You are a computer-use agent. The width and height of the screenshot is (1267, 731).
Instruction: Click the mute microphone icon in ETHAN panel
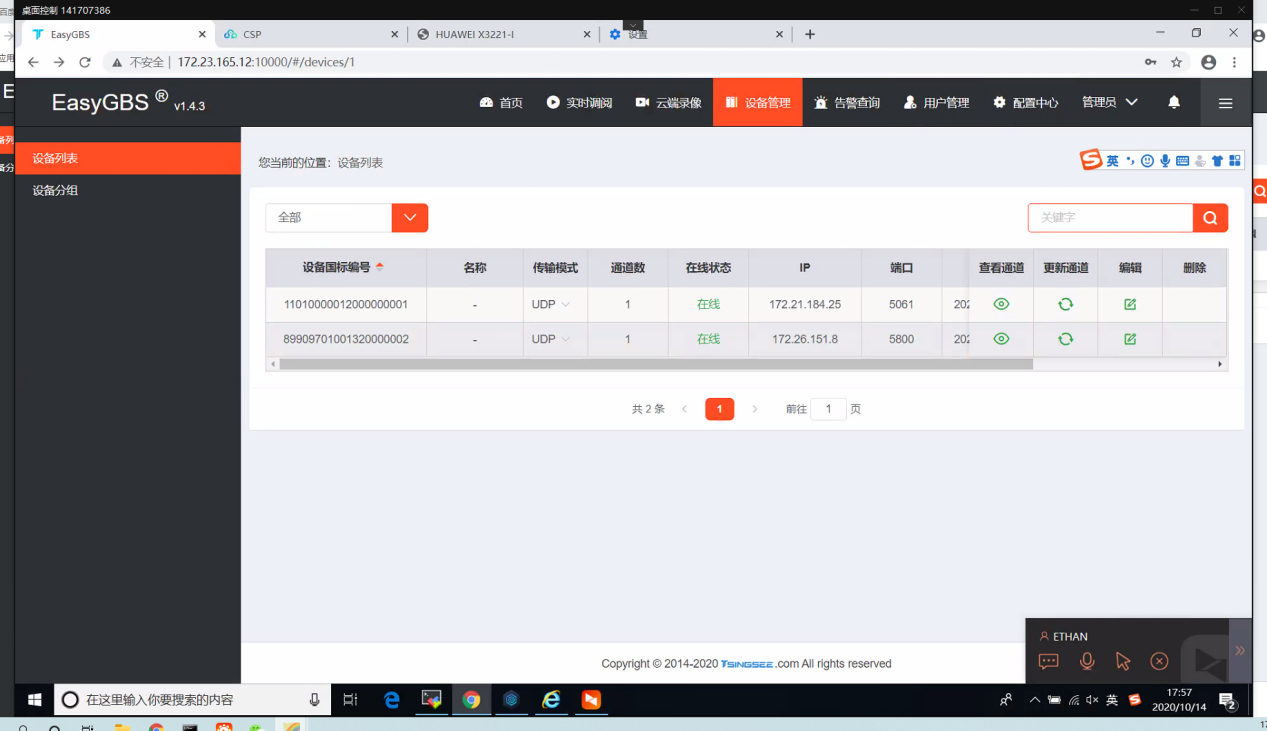1086,661
